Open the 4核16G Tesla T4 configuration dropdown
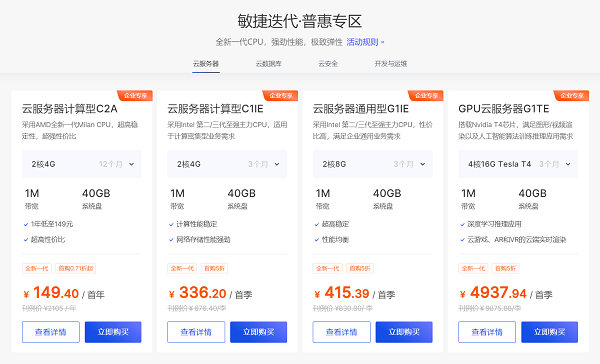Image resolution: width=600 pixels, height=364 pixels. (x=518, y=164)
